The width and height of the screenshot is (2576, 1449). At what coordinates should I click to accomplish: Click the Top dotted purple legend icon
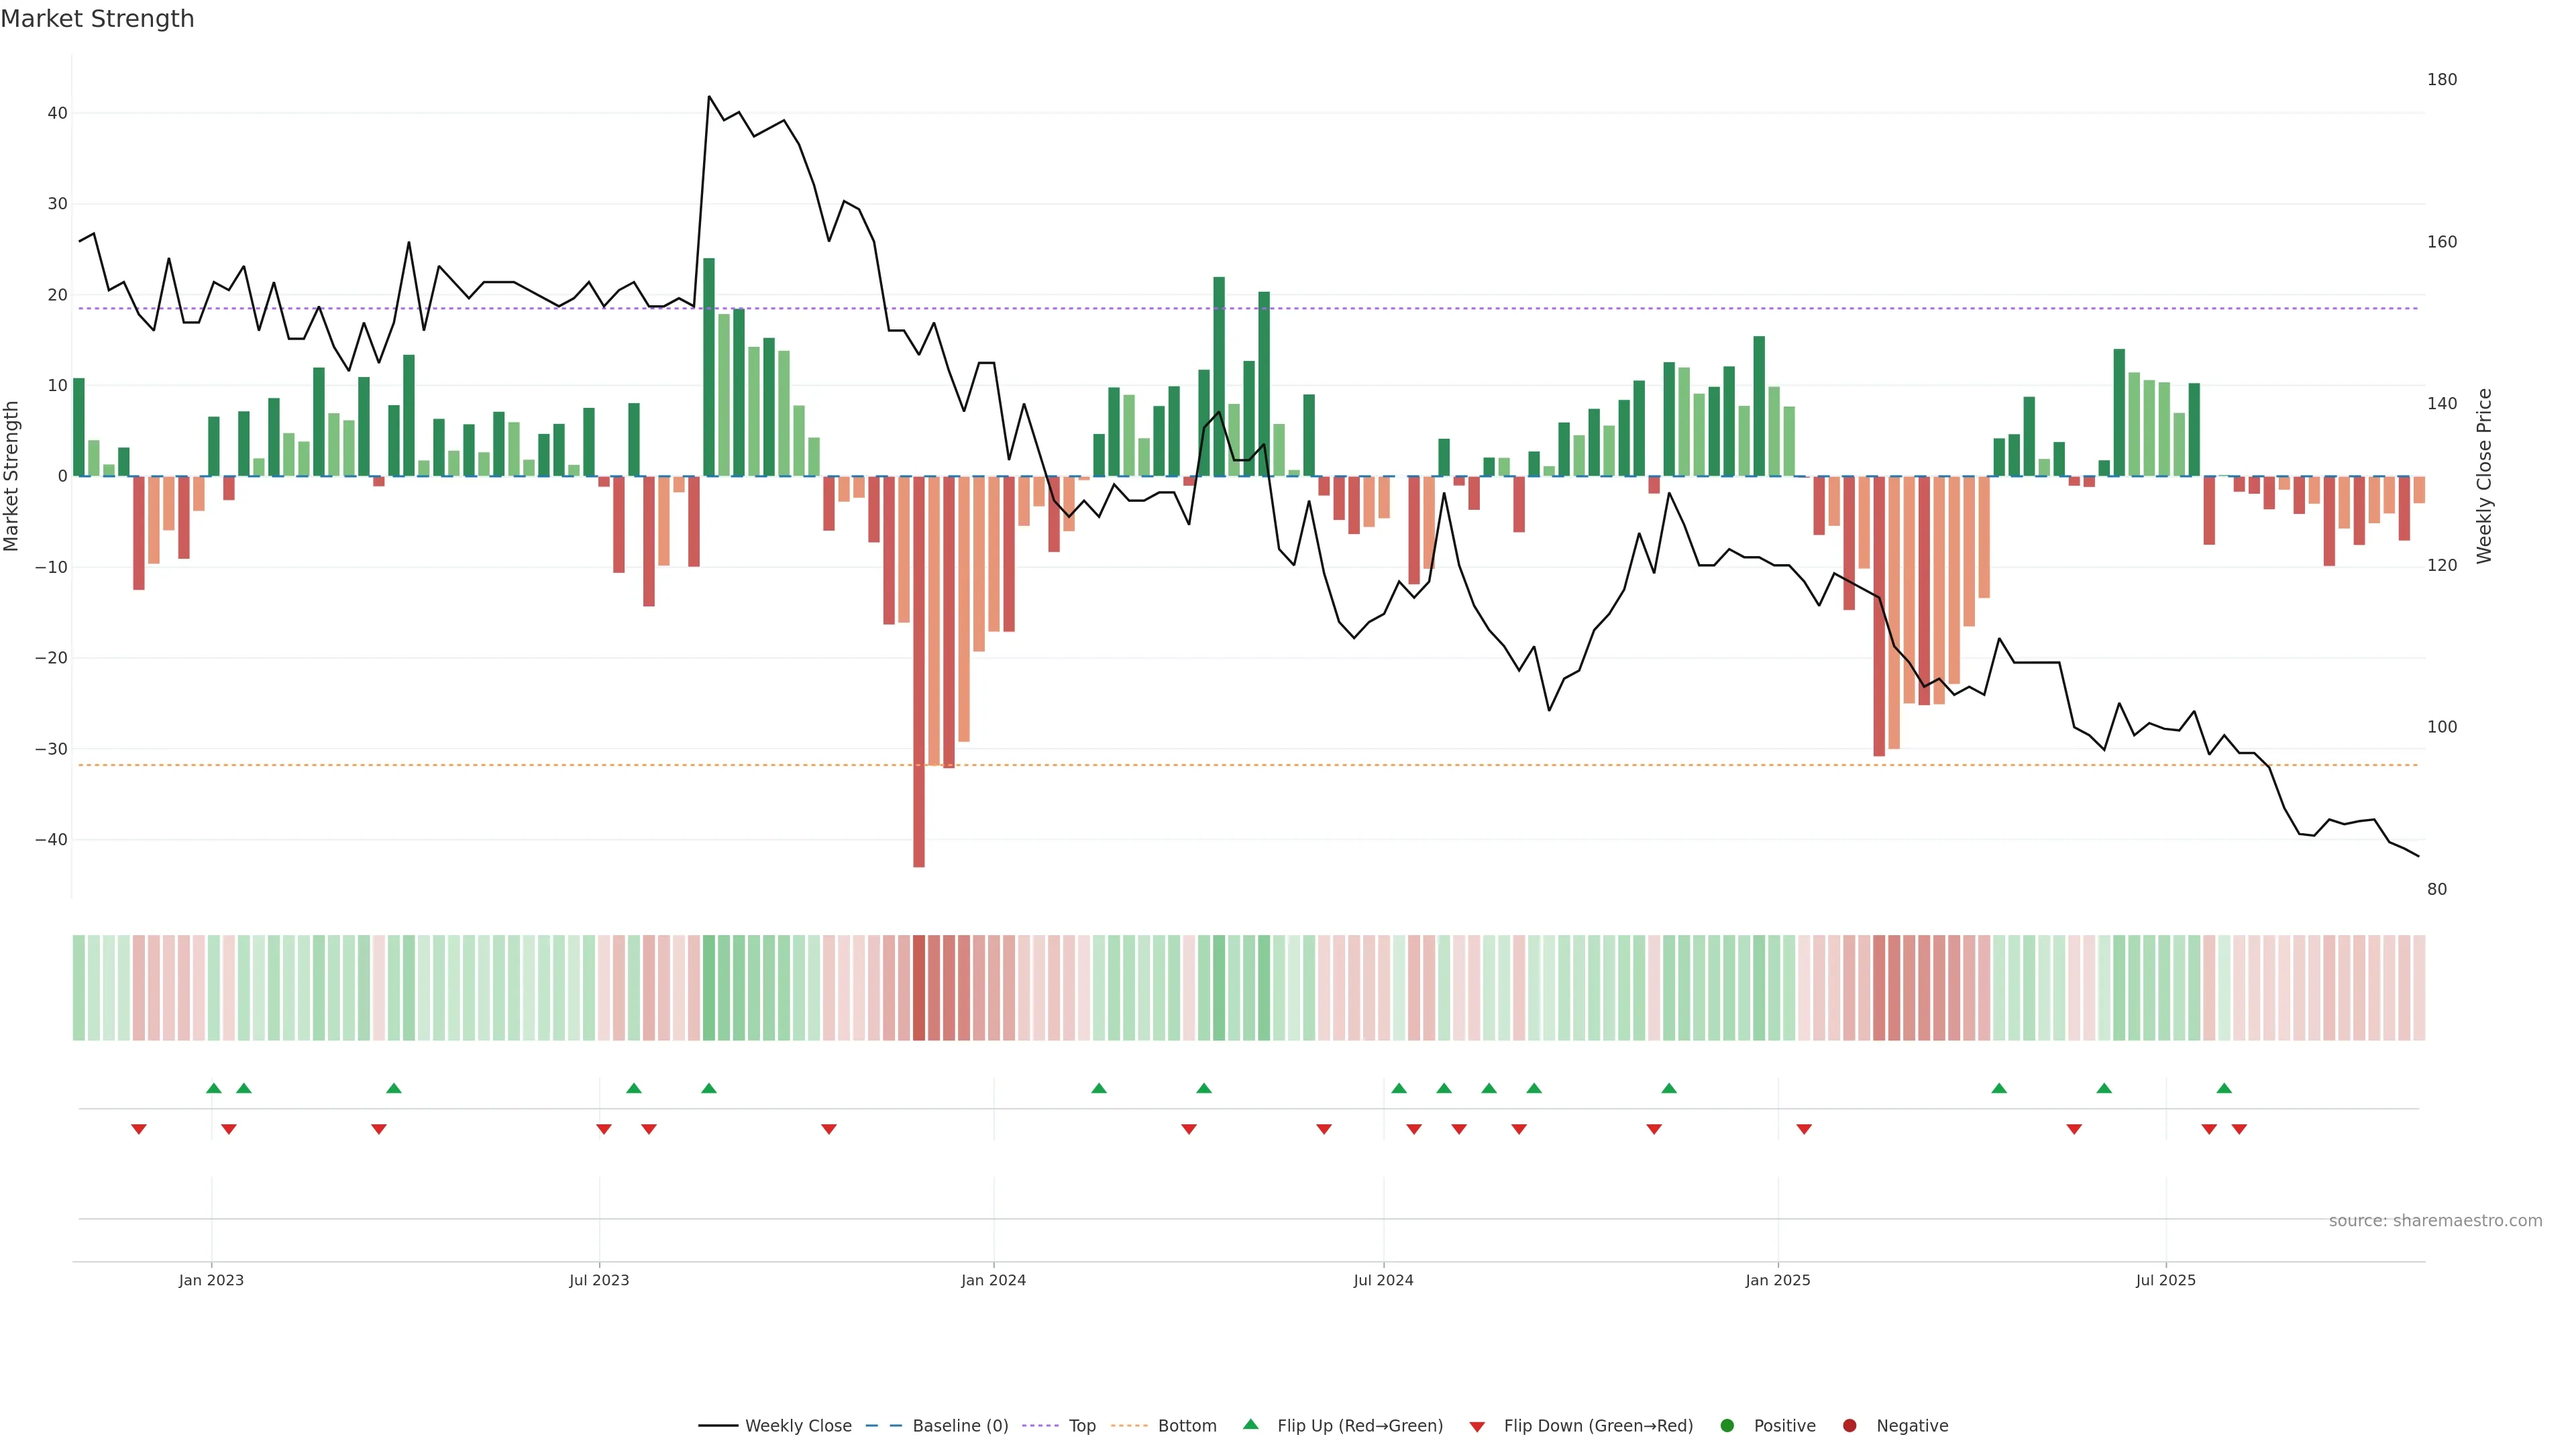pyautogui.click(x=1040, y=1425)
